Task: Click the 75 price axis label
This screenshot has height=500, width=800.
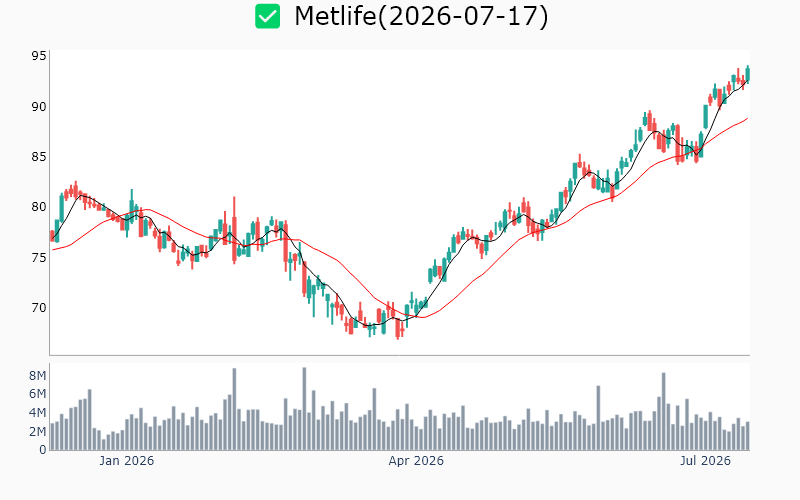Action: [x=39, y=257]
